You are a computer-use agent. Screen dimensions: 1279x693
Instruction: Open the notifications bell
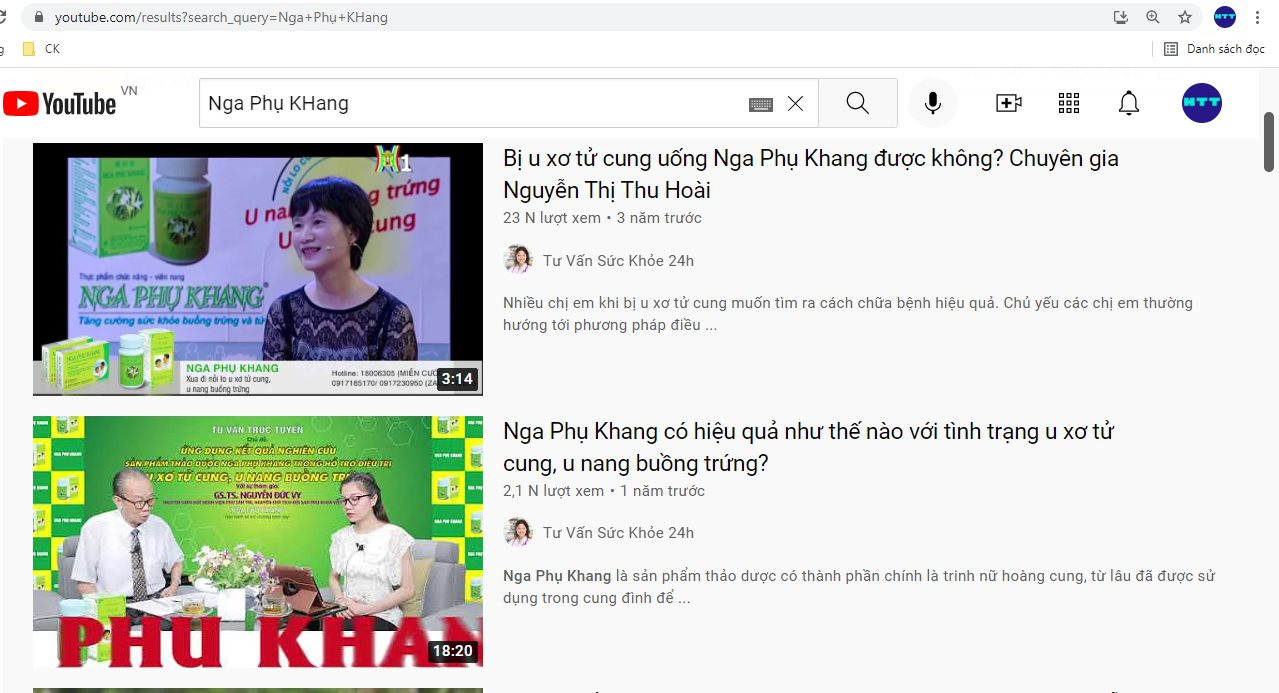[x=1129, y=103]
